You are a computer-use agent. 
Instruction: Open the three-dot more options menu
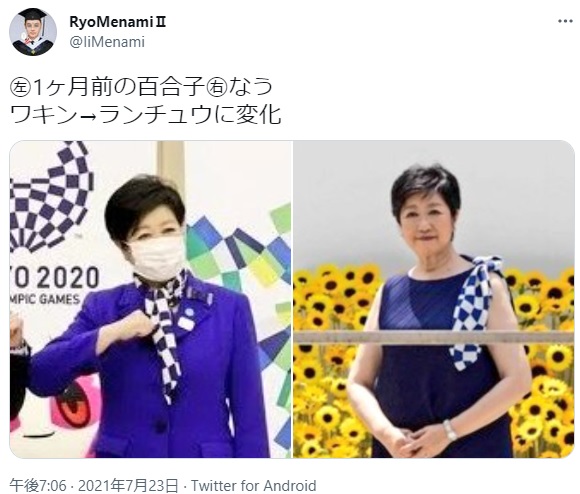565,21
